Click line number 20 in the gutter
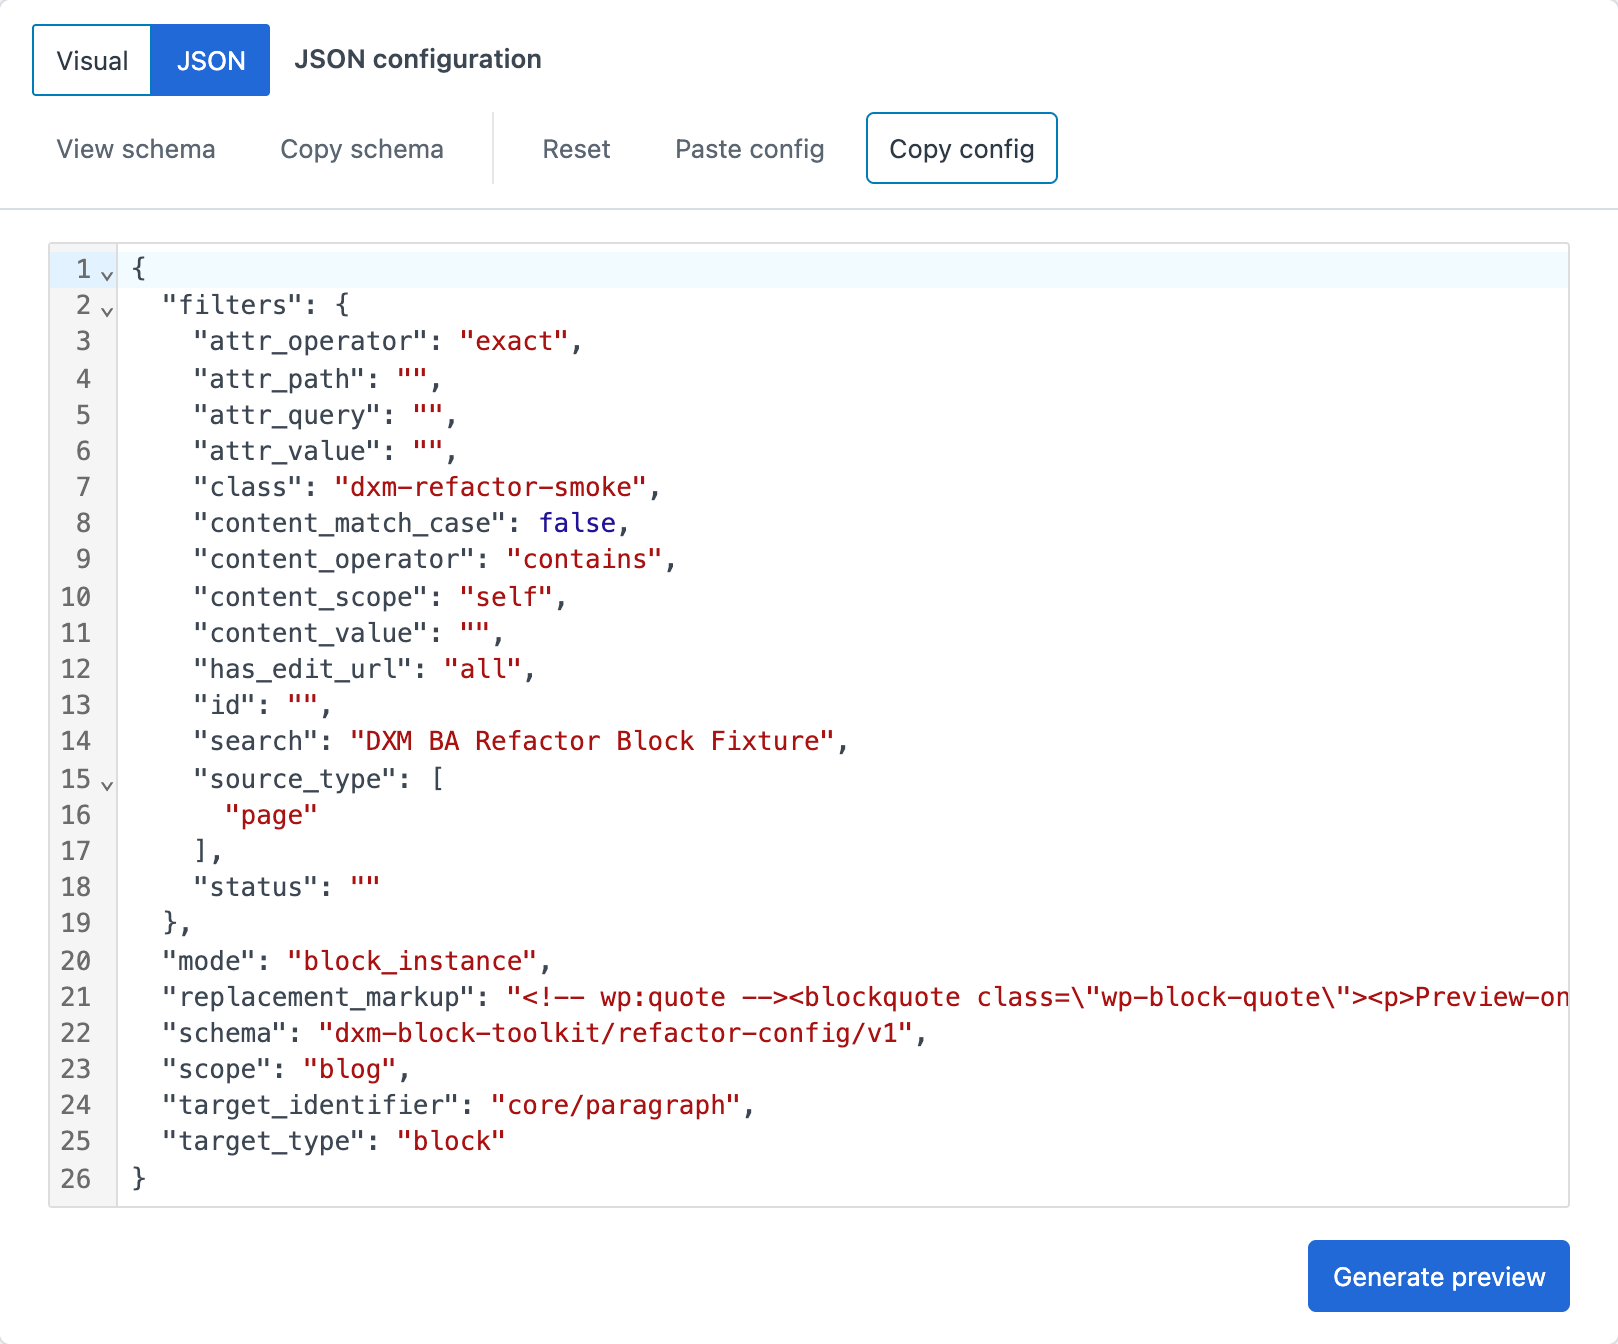The width and height of the screenshot is (1618, 1344). [76, 961]
